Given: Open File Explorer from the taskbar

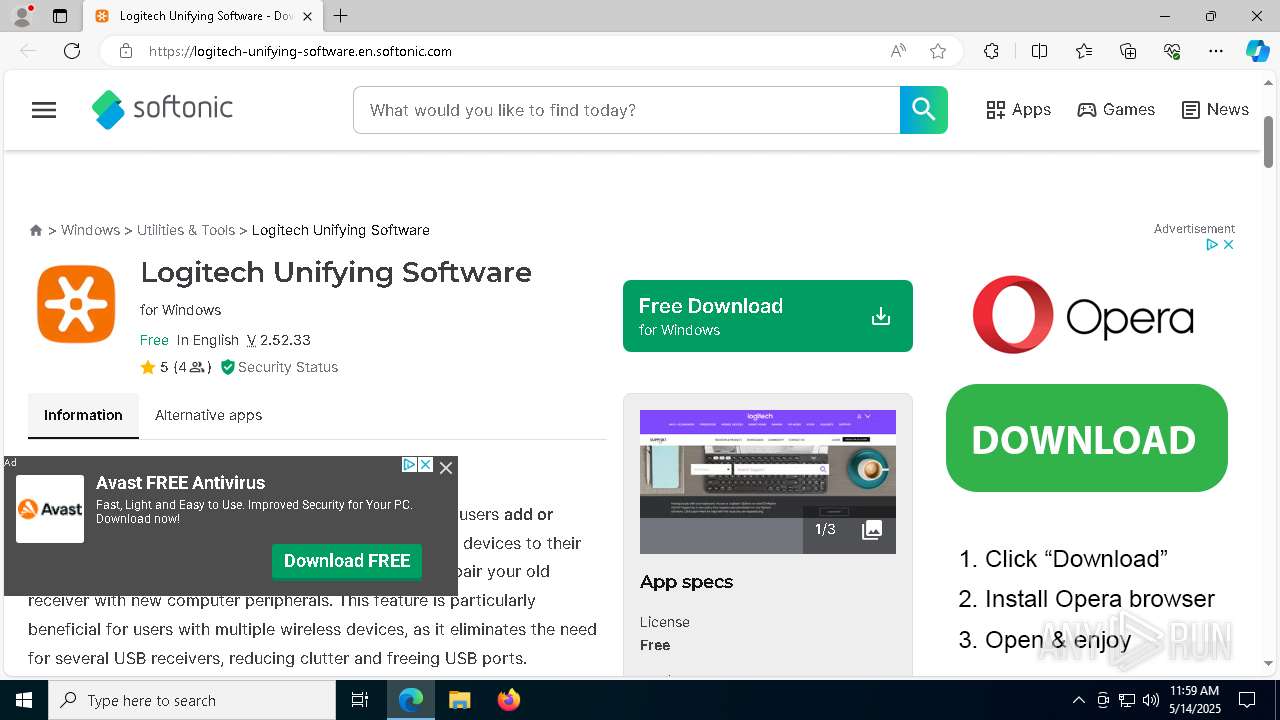Looking at the screenshot, I should tap(459, 700).
